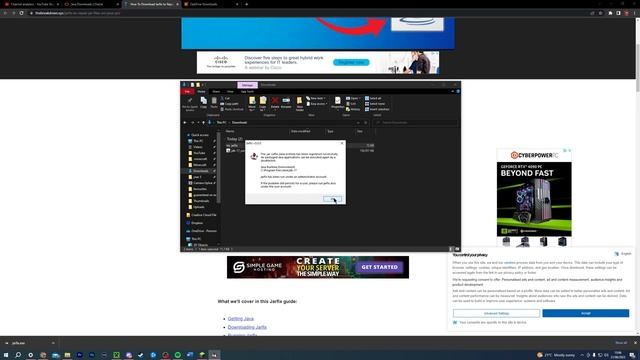
Task: Open the Windows notification center
Action: (632, 355)
